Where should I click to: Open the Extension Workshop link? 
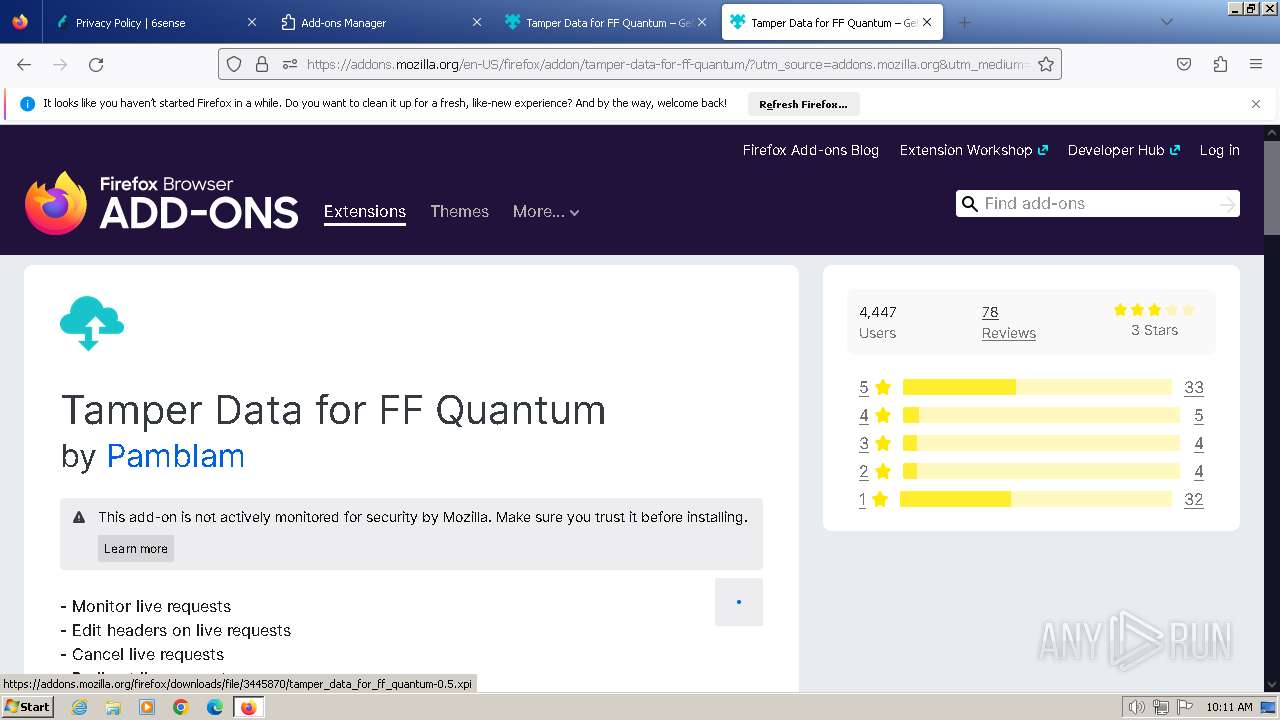click(x=974, y=150)
